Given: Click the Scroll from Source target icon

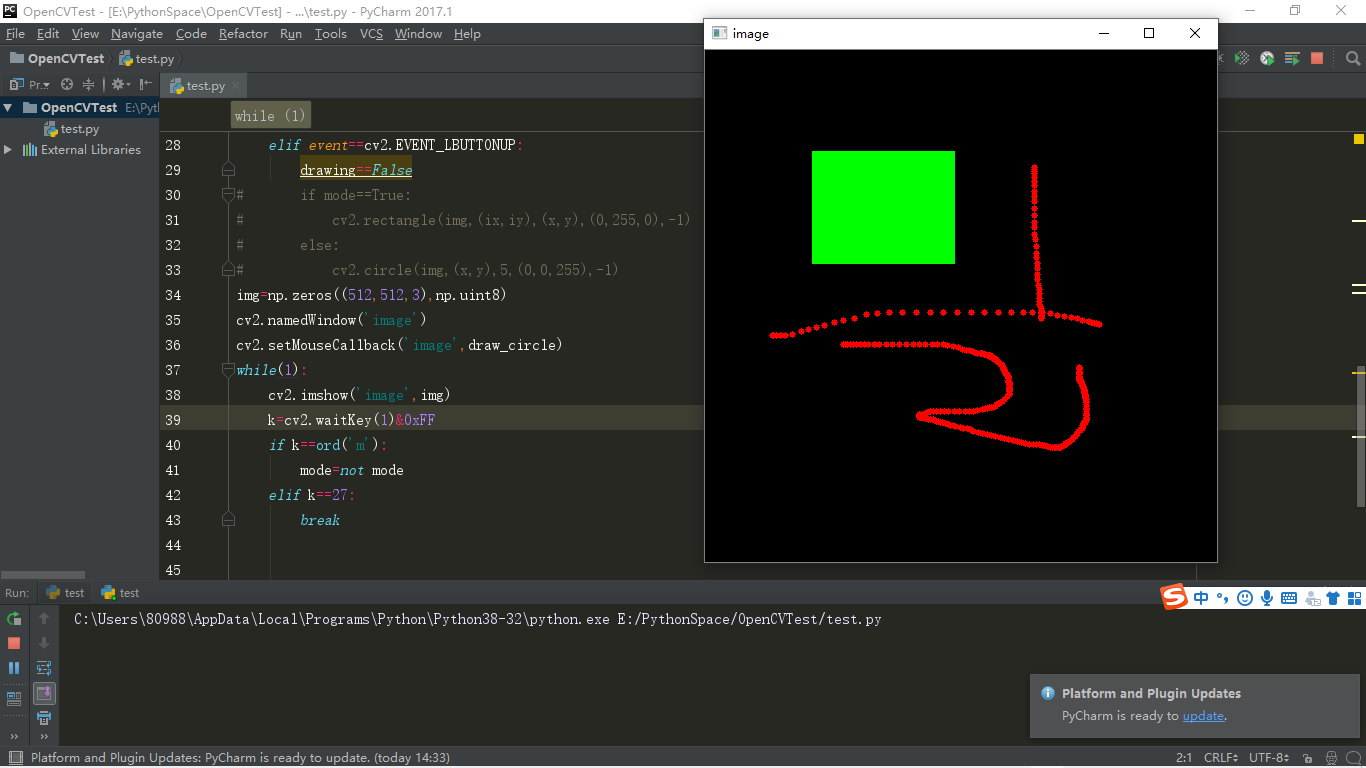Looking at the screenshot, I should click(x=67, y=85).
